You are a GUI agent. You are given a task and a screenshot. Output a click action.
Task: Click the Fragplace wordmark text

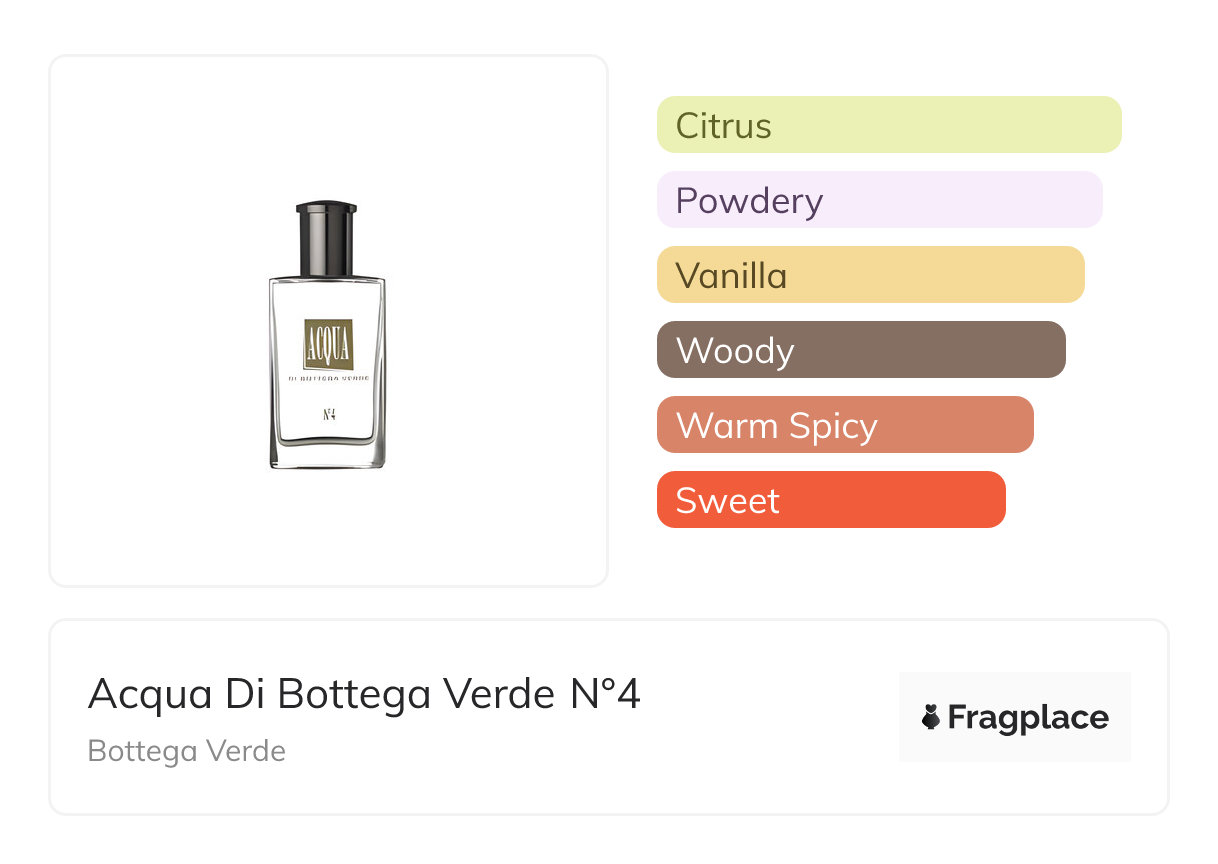tap(1028, 717)
